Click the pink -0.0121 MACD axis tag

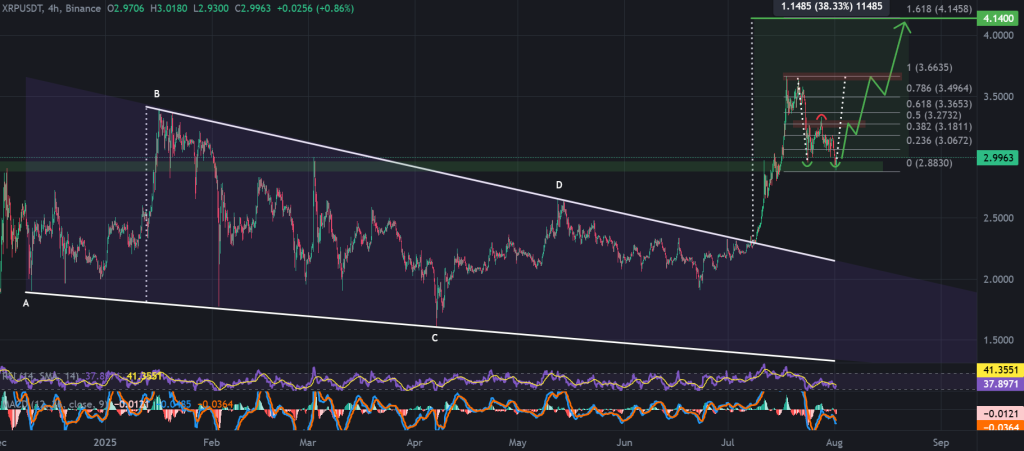click(999, 414)
